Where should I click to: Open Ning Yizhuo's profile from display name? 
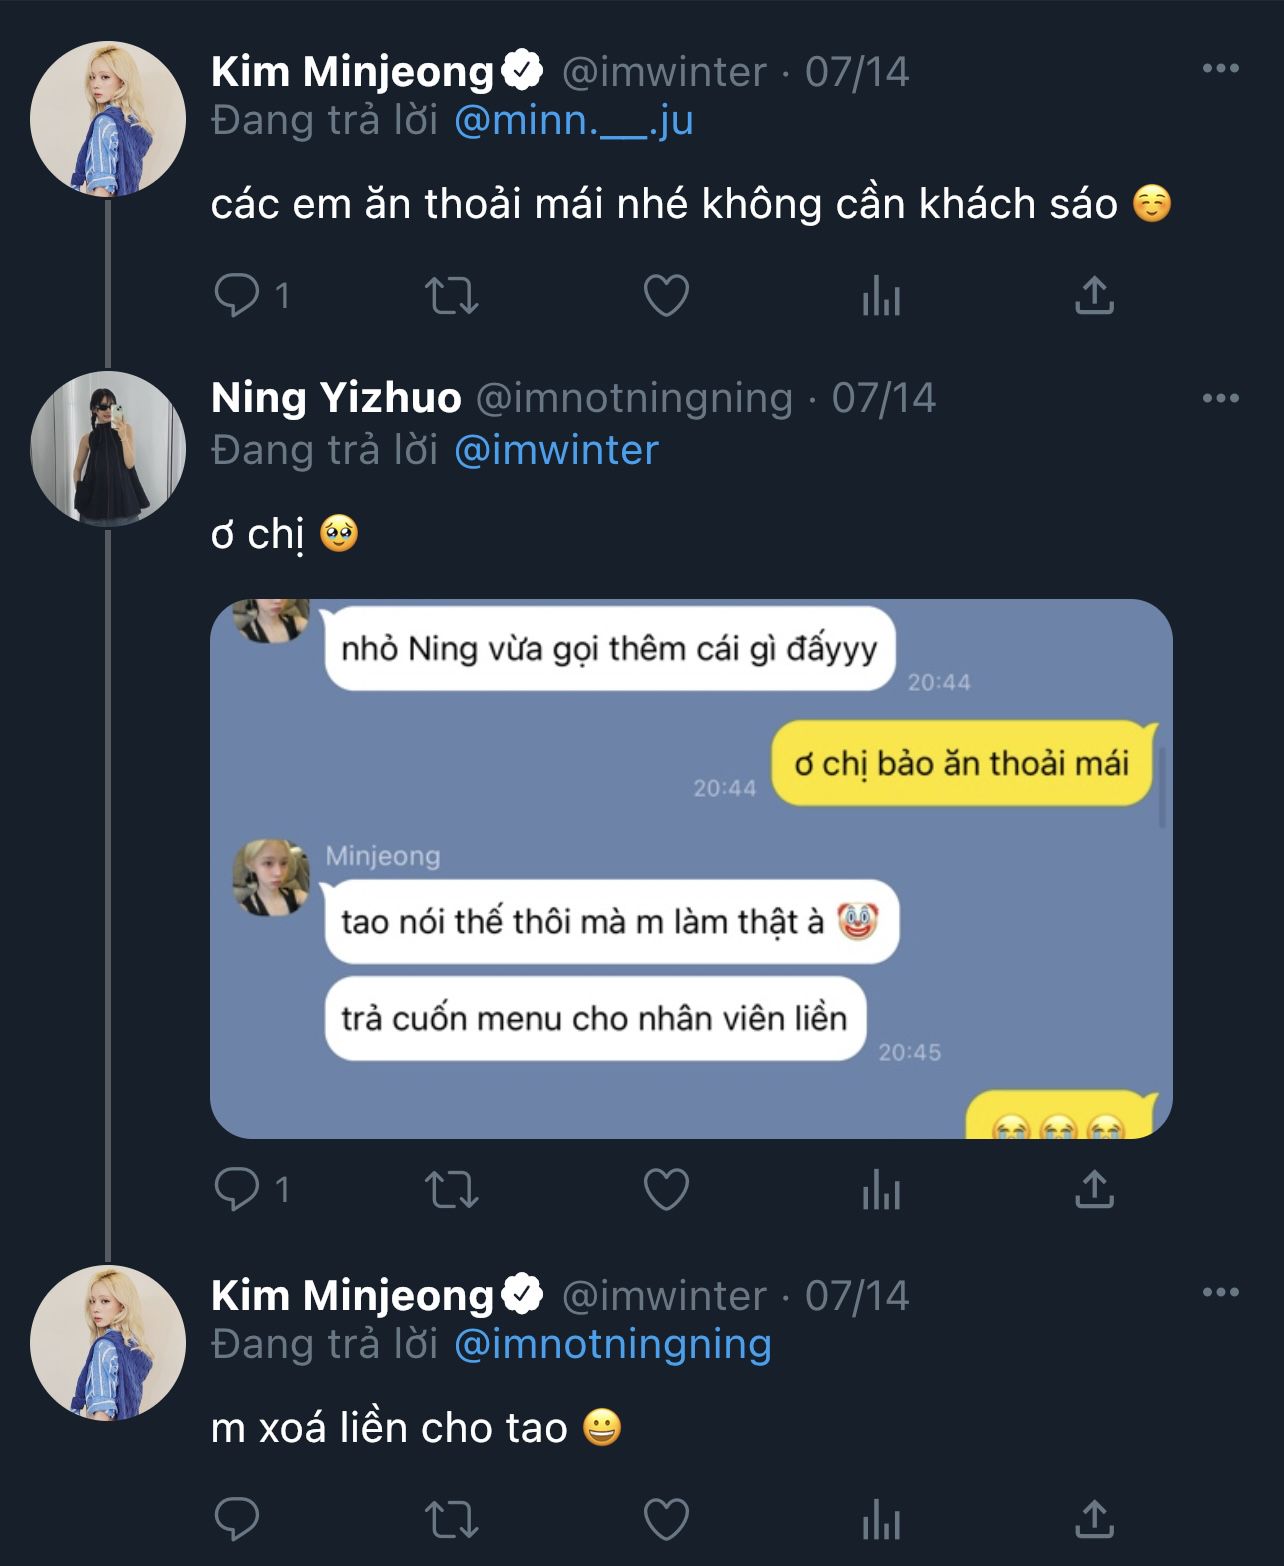[x=336, y=398]
